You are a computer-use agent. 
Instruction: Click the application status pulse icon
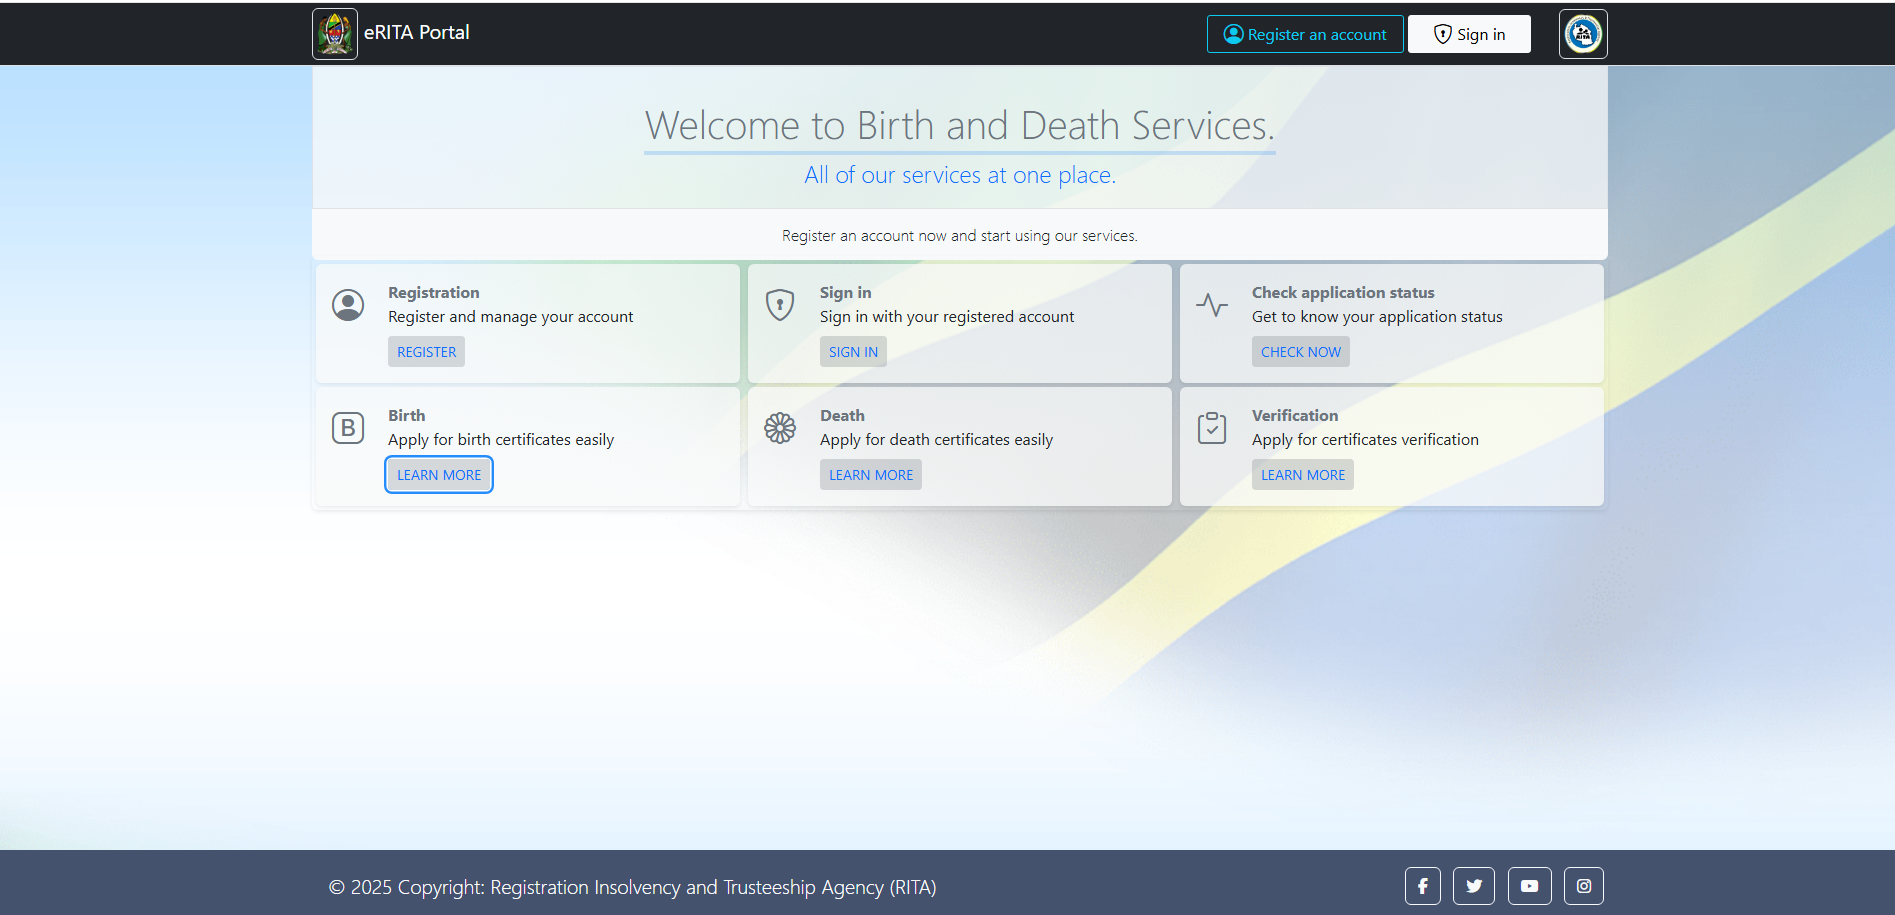1212,305
